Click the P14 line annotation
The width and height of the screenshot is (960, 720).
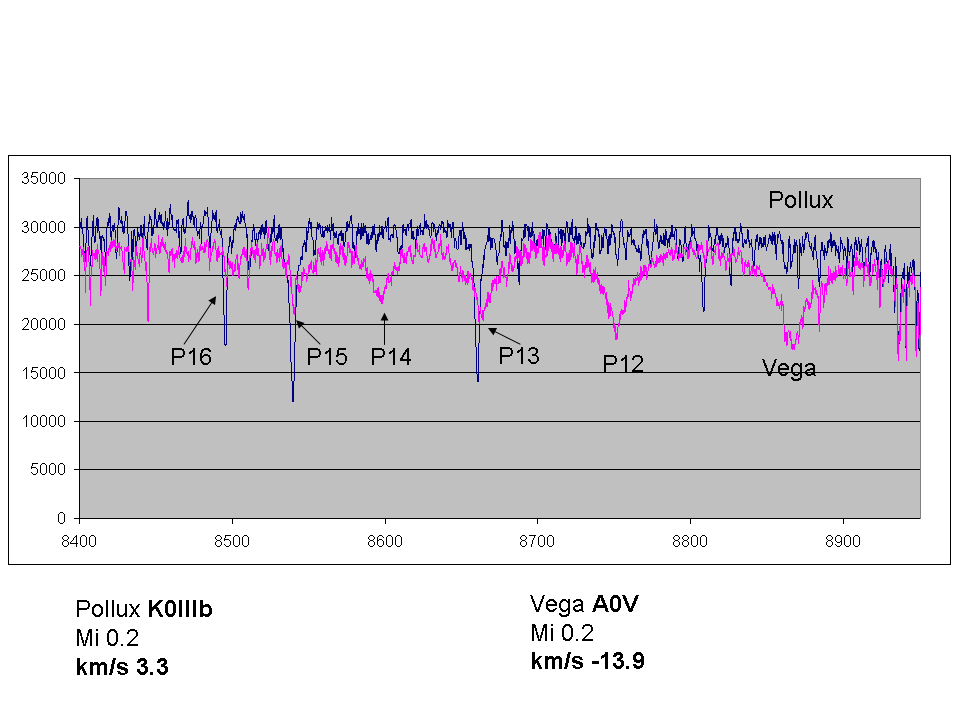pyautogui.click(x=391, y=357)
